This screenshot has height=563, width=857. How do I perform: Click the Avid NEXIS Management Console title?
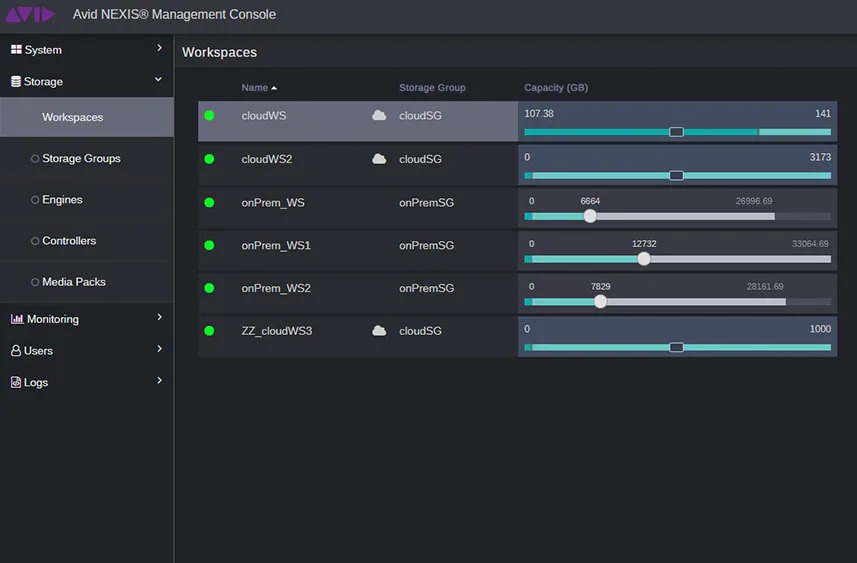pos(174,14)
